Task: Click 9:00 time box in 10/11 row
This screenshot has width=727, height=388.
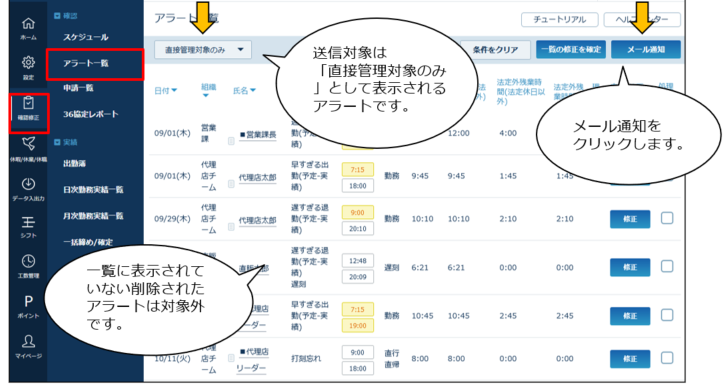Action: (x=357, y=352)
